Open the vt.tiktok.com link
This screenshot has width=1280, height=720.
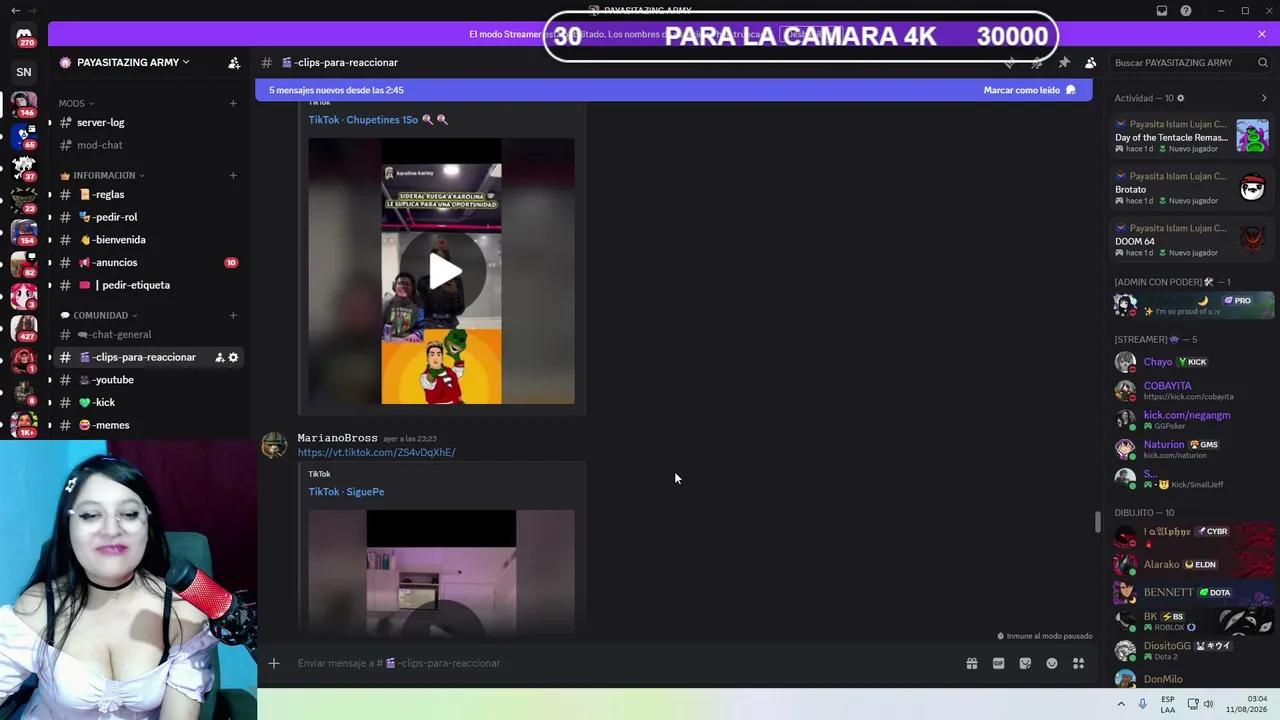(376, 452)
